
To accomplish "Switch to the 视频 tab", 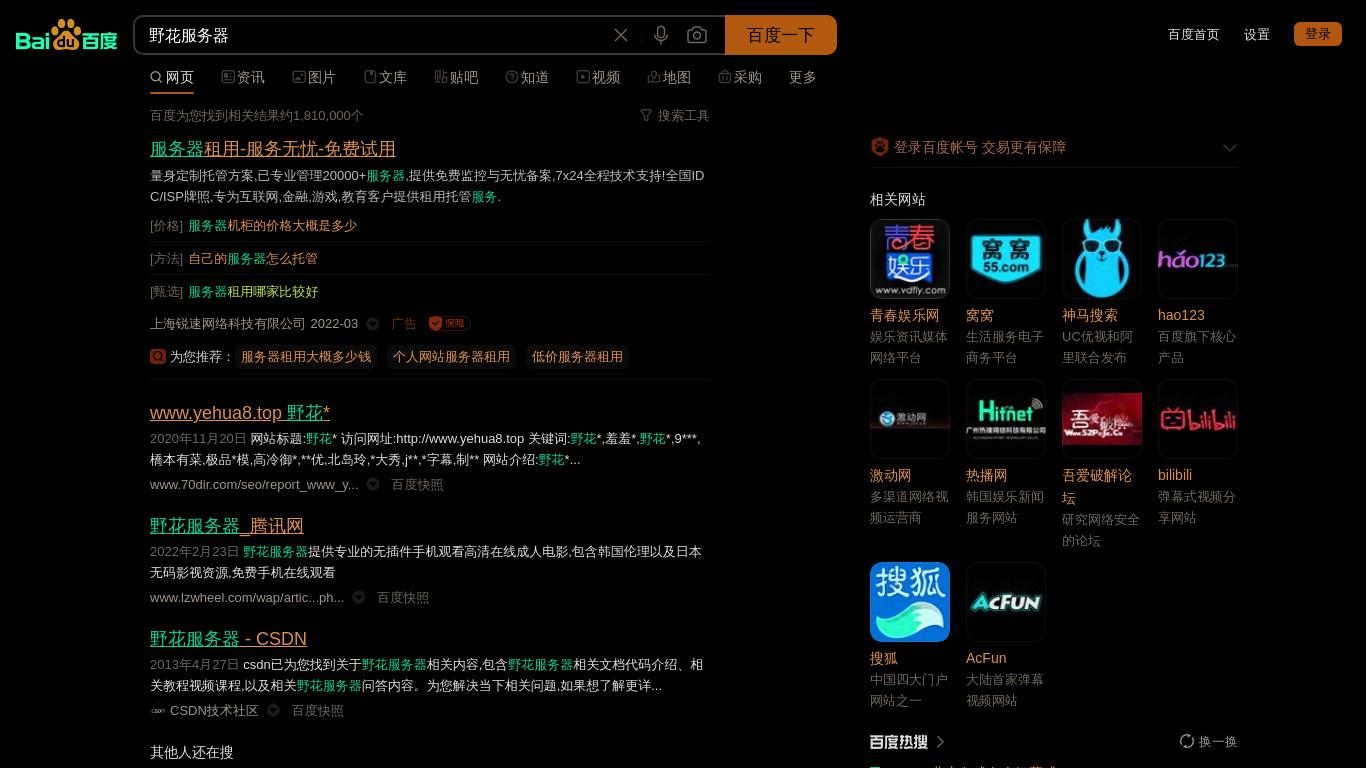I will (x=598, y=77).
